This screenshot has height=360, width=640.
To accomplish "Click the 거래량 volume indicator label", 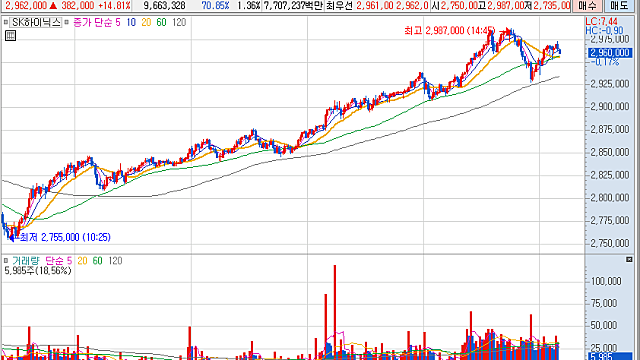I will tap(26, 260).
